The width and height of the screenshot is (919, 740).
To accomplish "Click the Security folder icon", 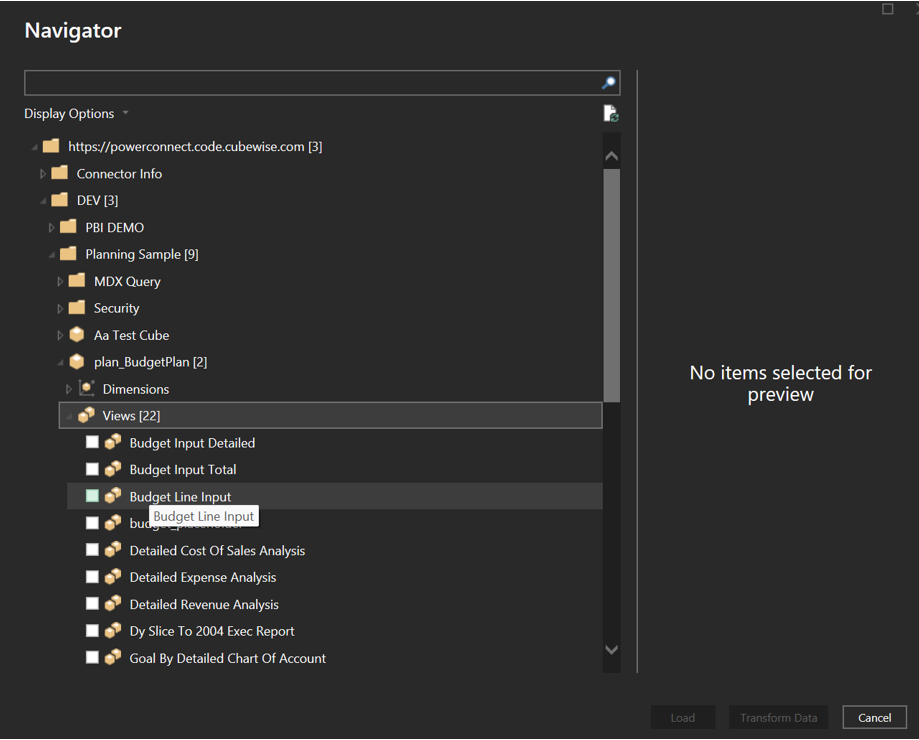I will (x=77, y=308).
